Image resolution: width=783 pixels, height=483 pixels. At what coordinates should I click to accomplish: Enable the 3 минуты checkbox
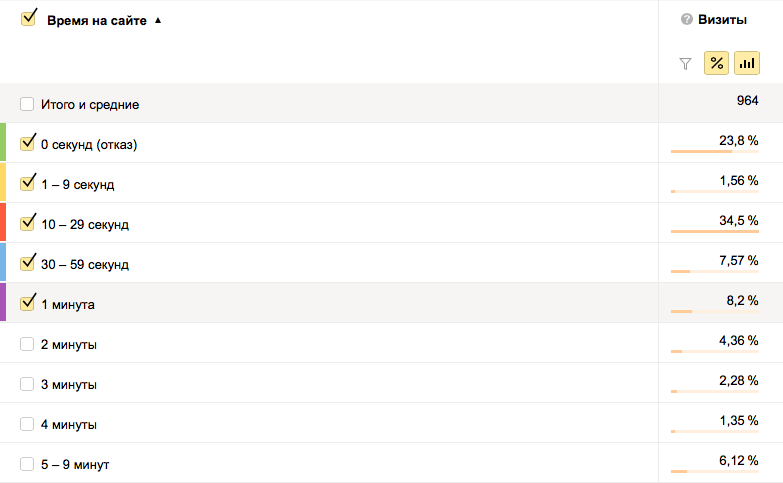[27, 384]
